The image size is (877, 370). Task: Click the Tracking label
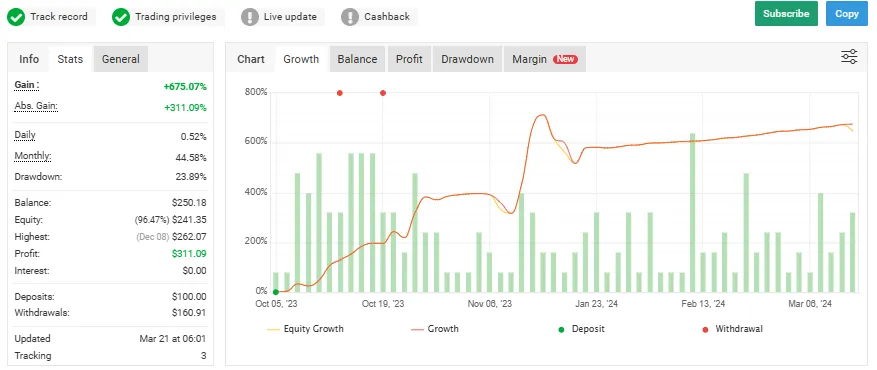[32, 355]
